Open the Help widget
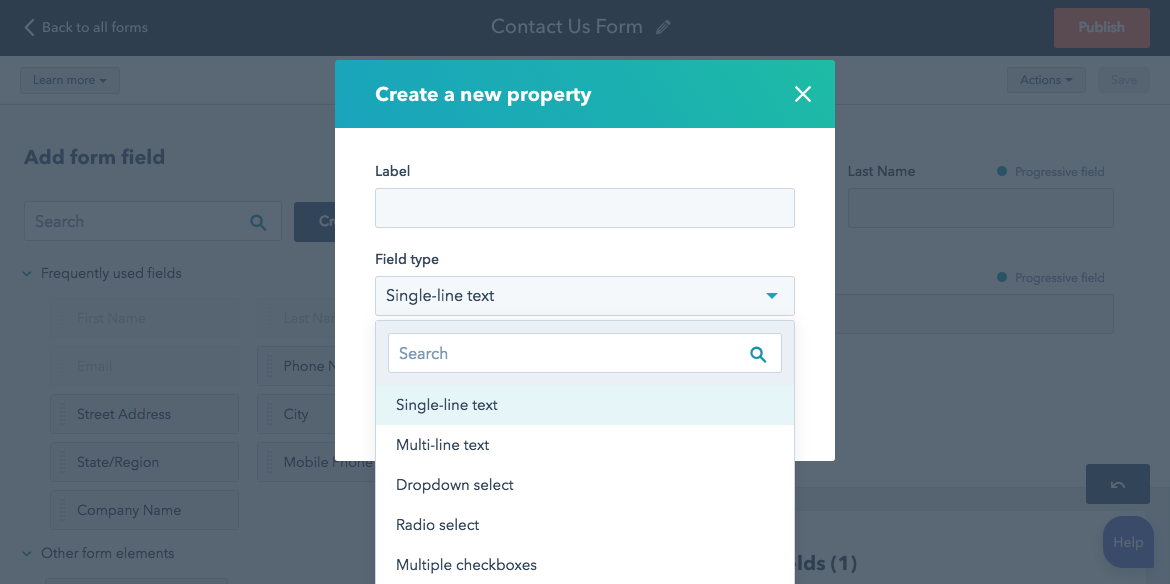 pyautogui.click(x=1127, y=542)
